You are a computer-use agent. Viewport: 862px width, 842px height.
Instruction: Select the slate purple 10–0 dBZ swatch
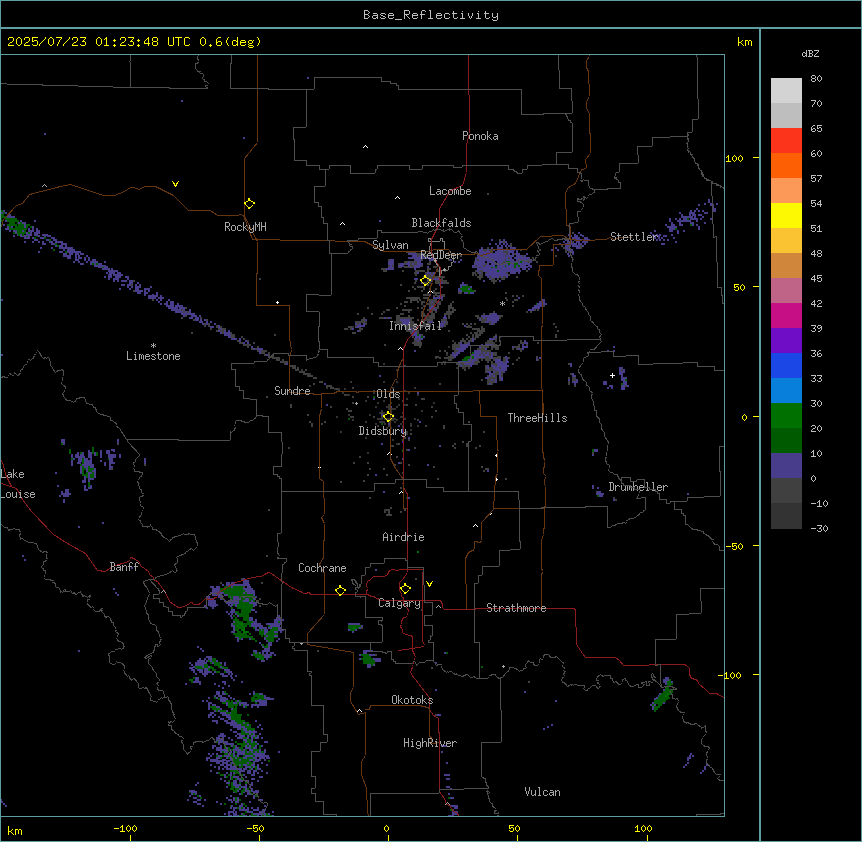tap(786, 466)
